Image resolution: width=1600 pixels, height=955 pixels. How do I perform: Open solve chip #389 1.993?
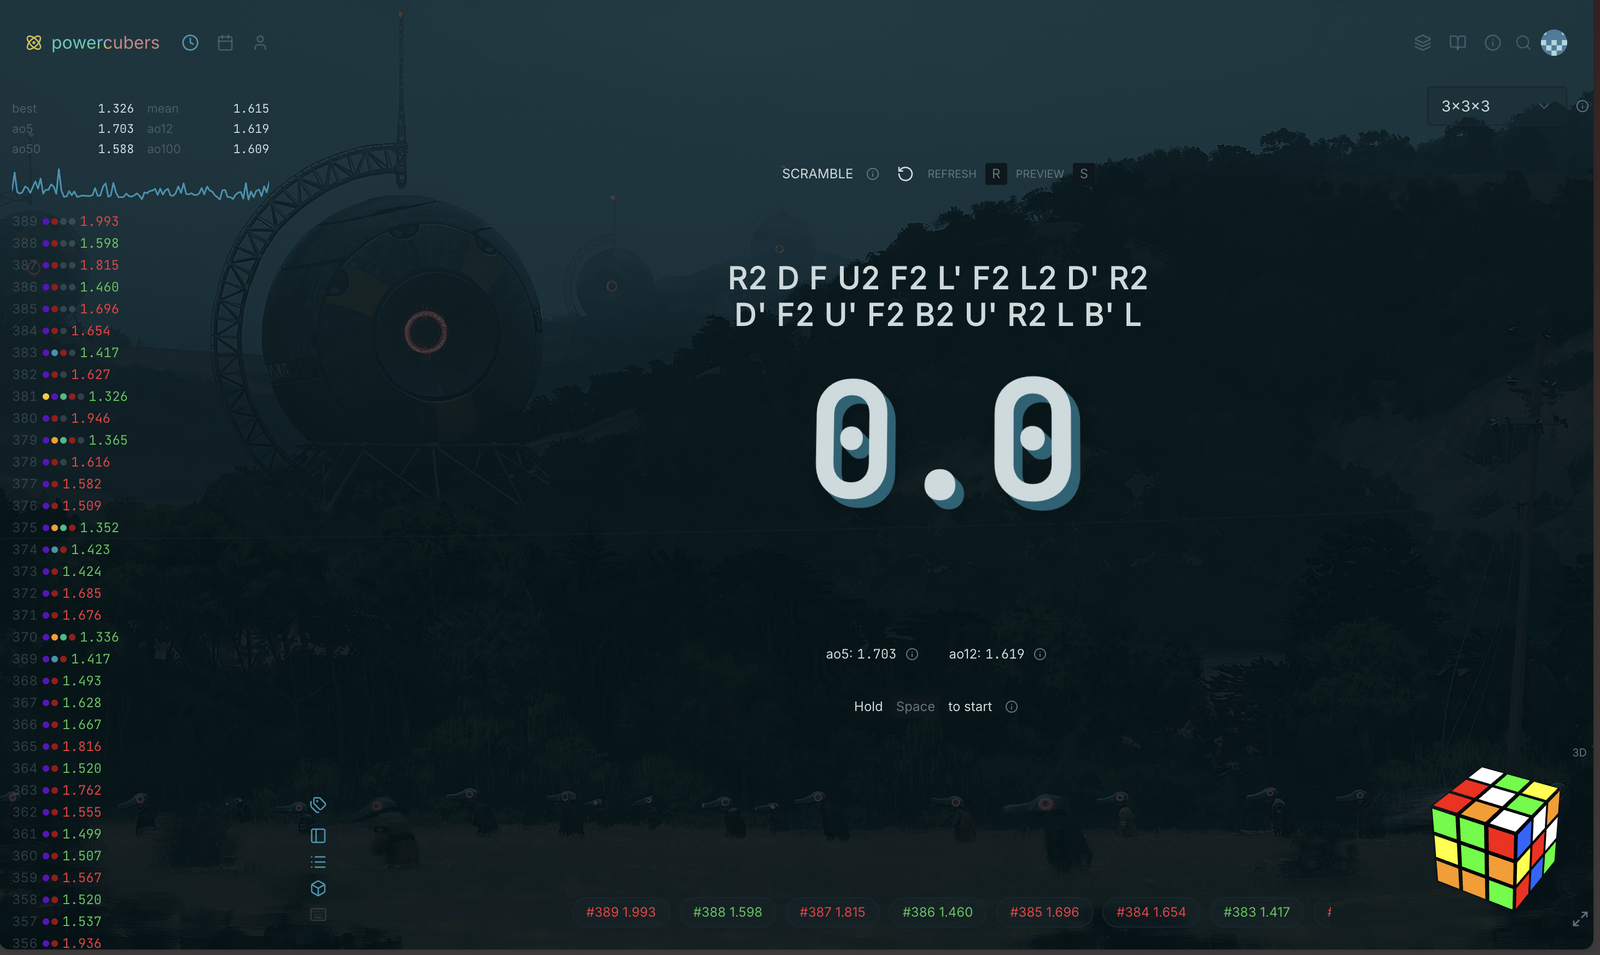click(x=621, y=912)
